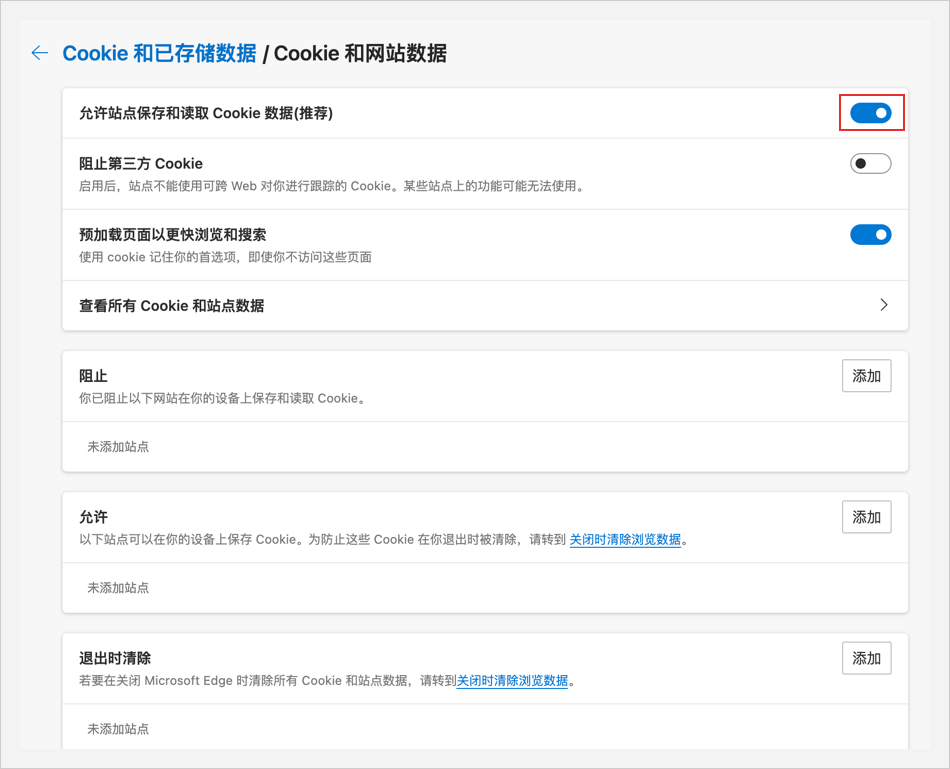The height and width of the screenshot is (769, 950).
Task: Open the "Cookie 和已存储数据" breadcrumb link
Action: point(159,53)
